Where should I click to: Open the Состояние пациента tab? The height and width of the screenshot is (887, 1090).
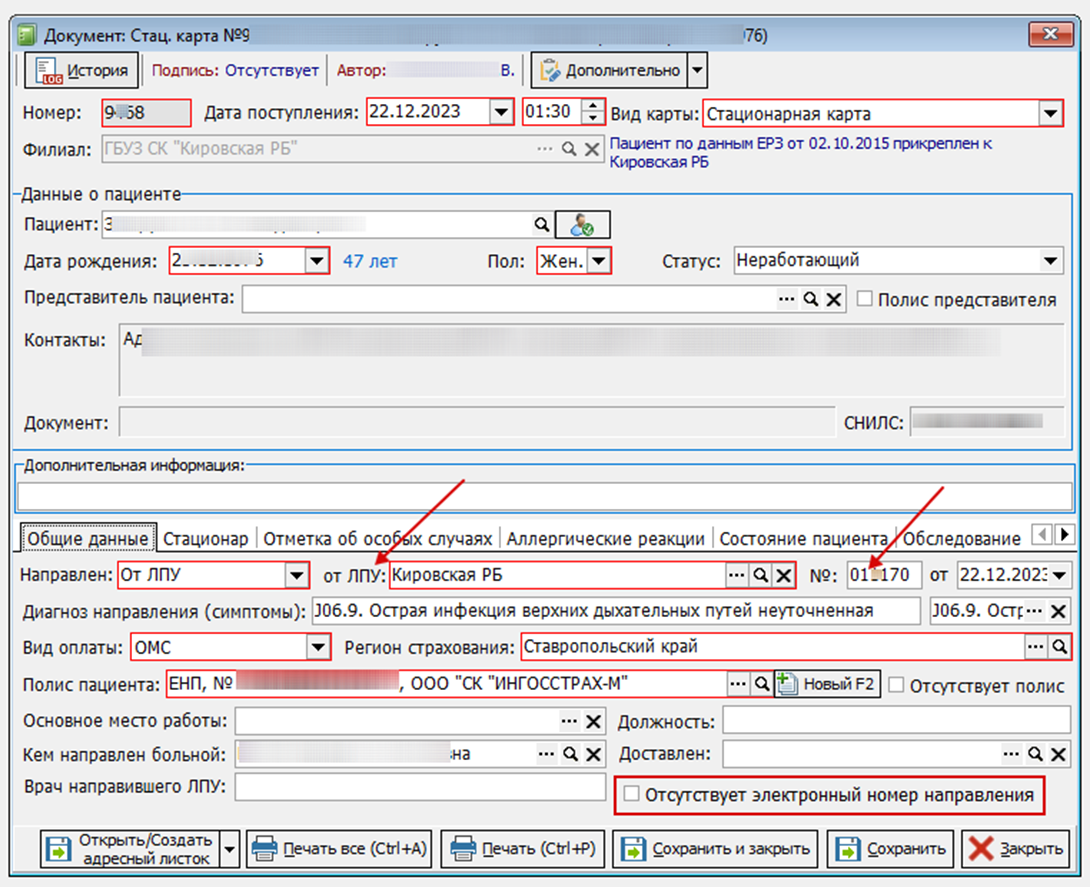804,539
